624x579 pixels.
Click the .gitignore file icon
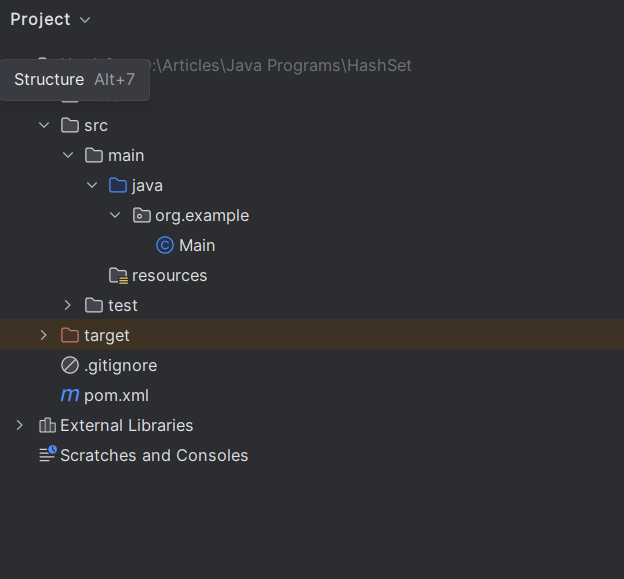70,365
